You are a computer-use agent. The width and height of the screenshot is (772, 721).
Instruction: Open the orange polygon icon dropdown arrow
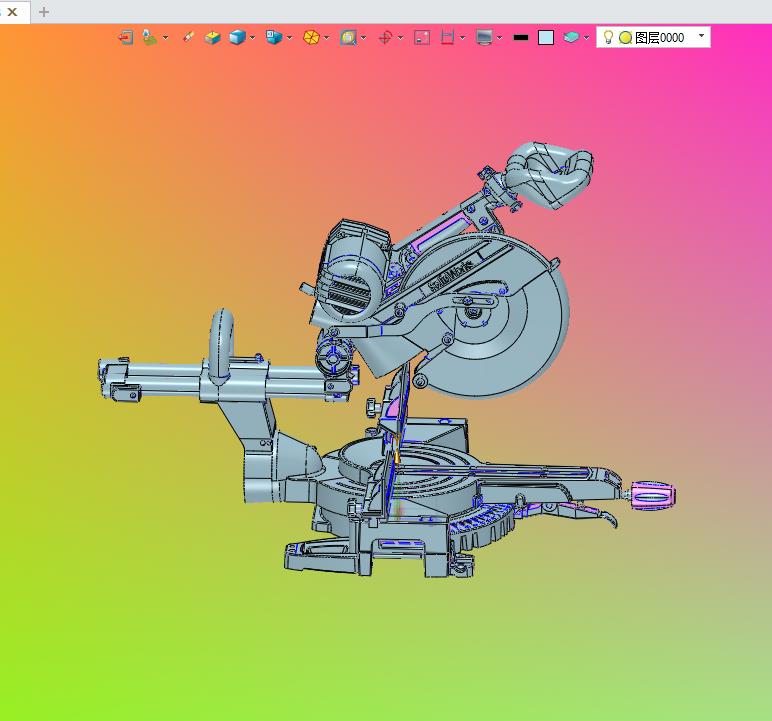(326, 37)
